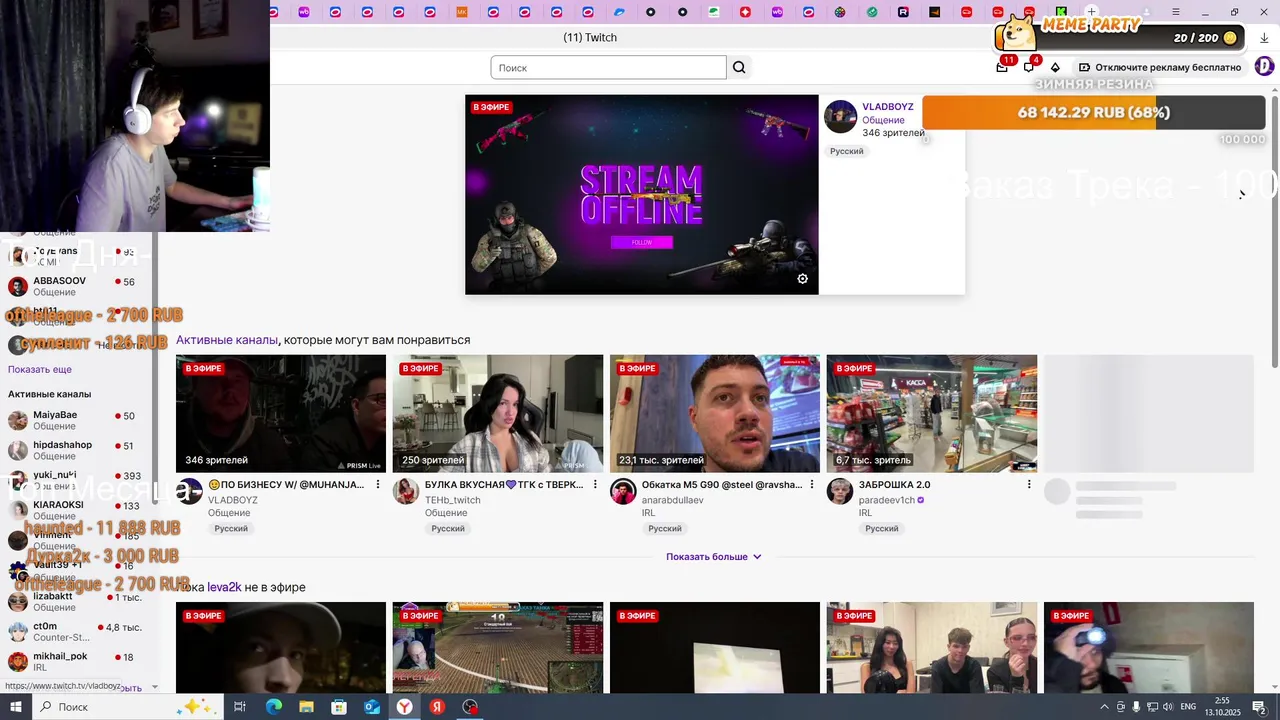This screenshot has width=1280, height=720.
Task: Open the Windows Start menu
Action: pos(15,707)
